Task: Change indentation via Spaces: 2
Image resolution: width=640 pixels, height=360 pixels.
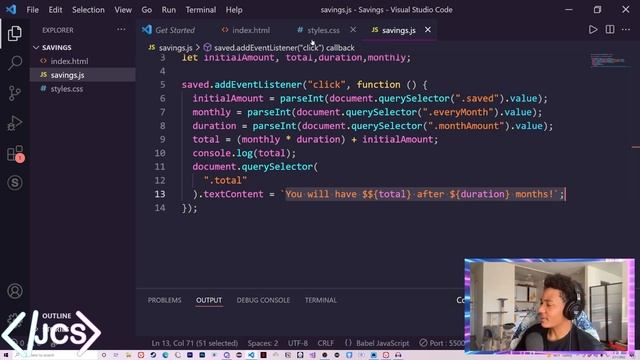Action: (263, 343)
